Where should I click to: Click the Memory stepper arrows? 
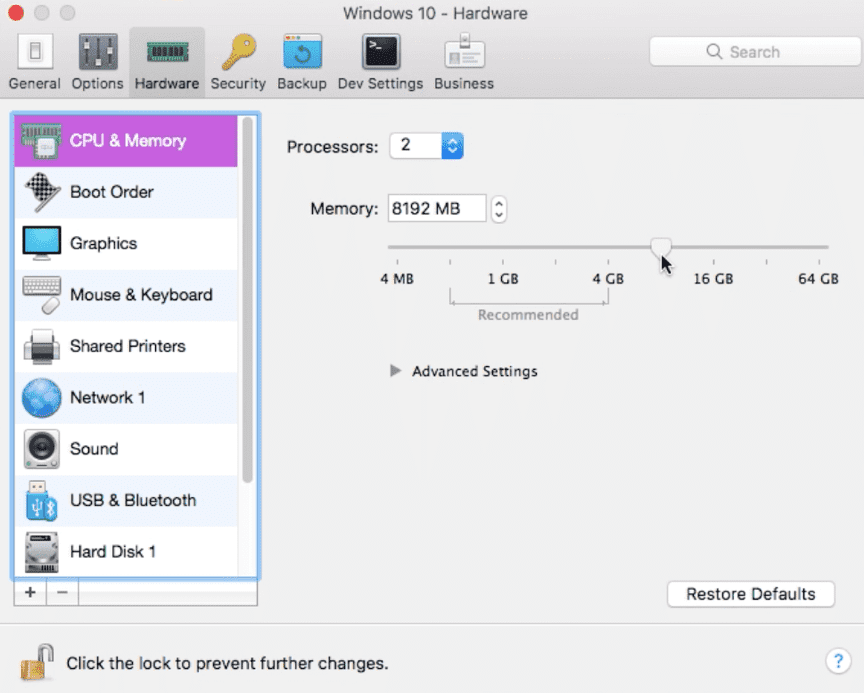(500, 209)
